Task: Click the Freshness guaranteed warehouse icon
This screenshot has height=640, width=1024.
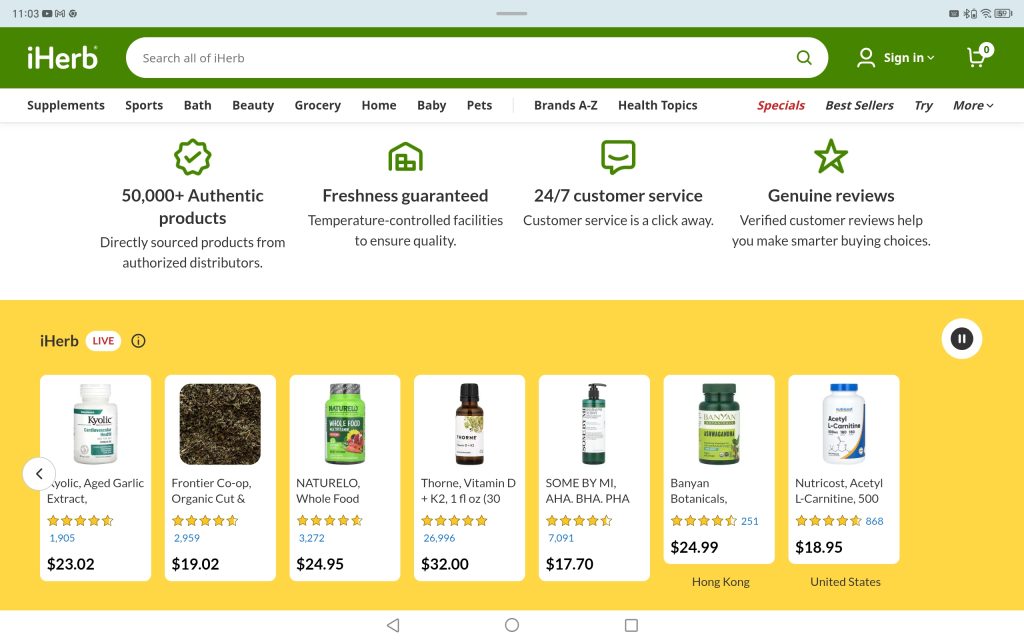Action: click(405, 157)
